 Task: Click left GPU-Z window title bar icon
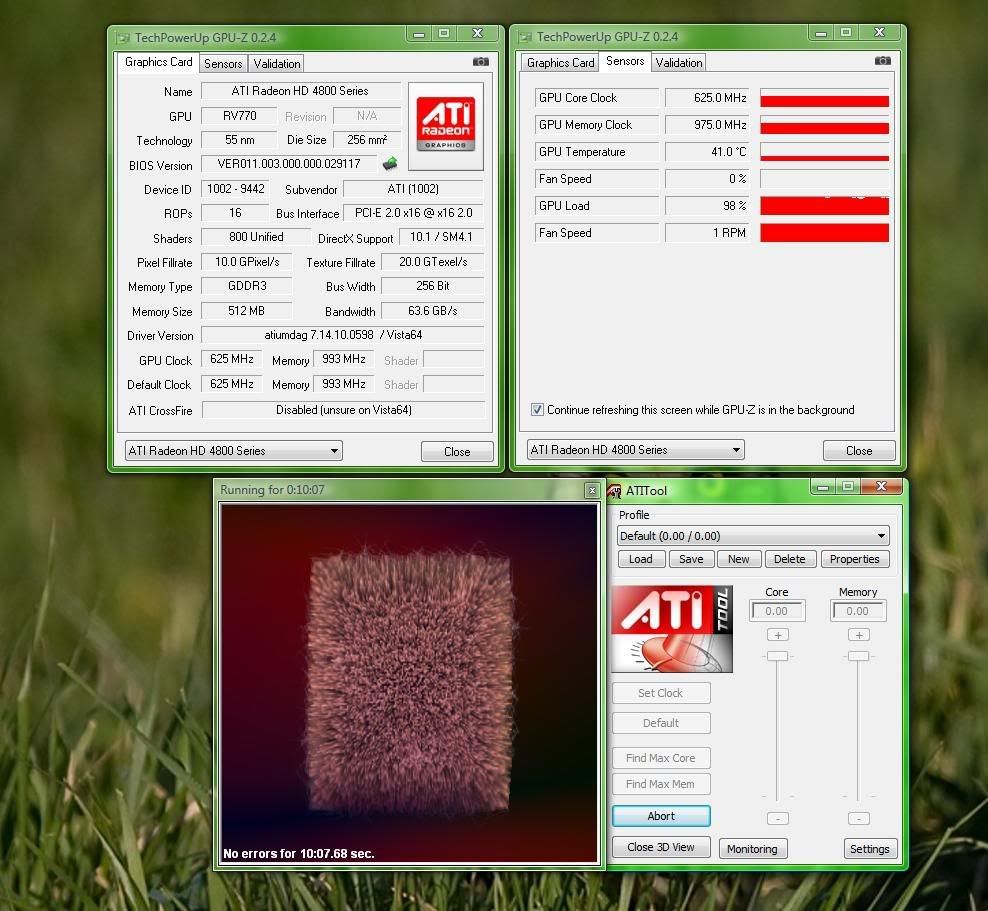[x=123, y=38]
